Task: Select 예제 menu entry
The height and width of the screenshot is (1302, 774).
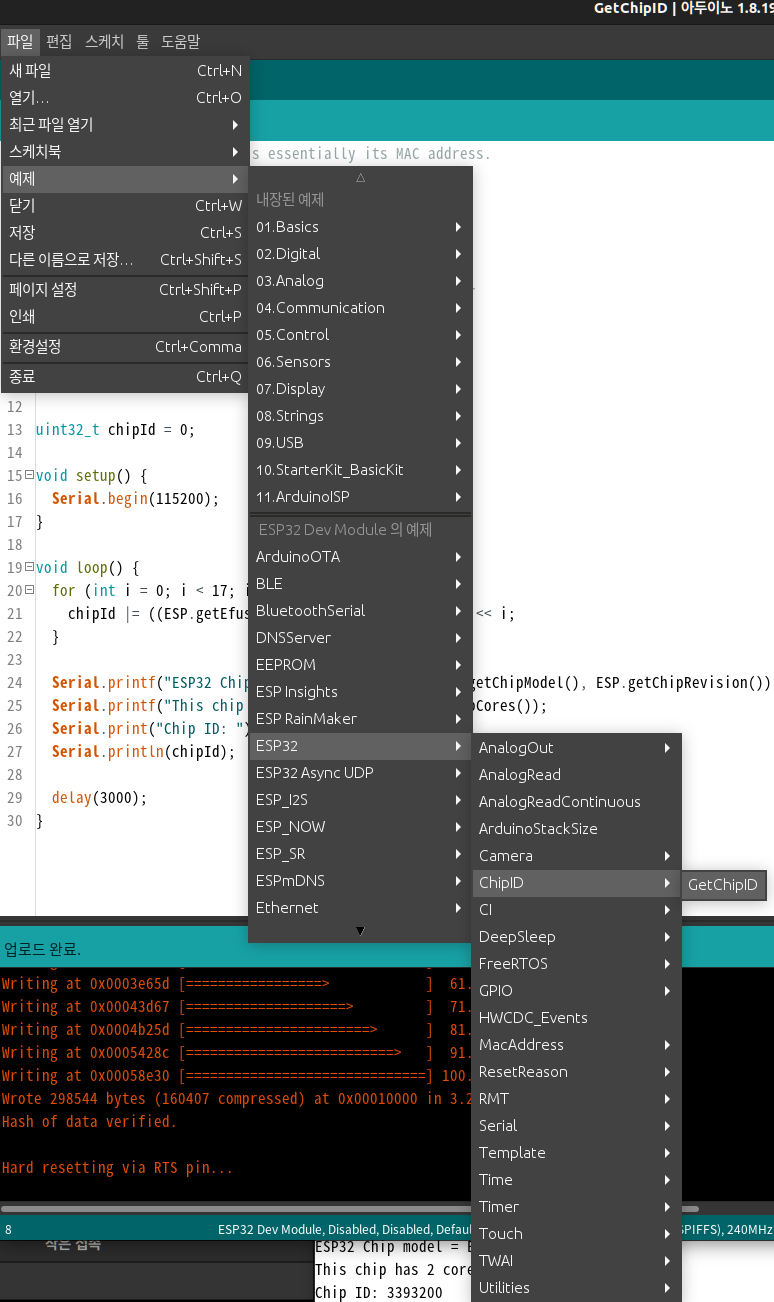Action: pyautogui.click(x=125, y=179)
